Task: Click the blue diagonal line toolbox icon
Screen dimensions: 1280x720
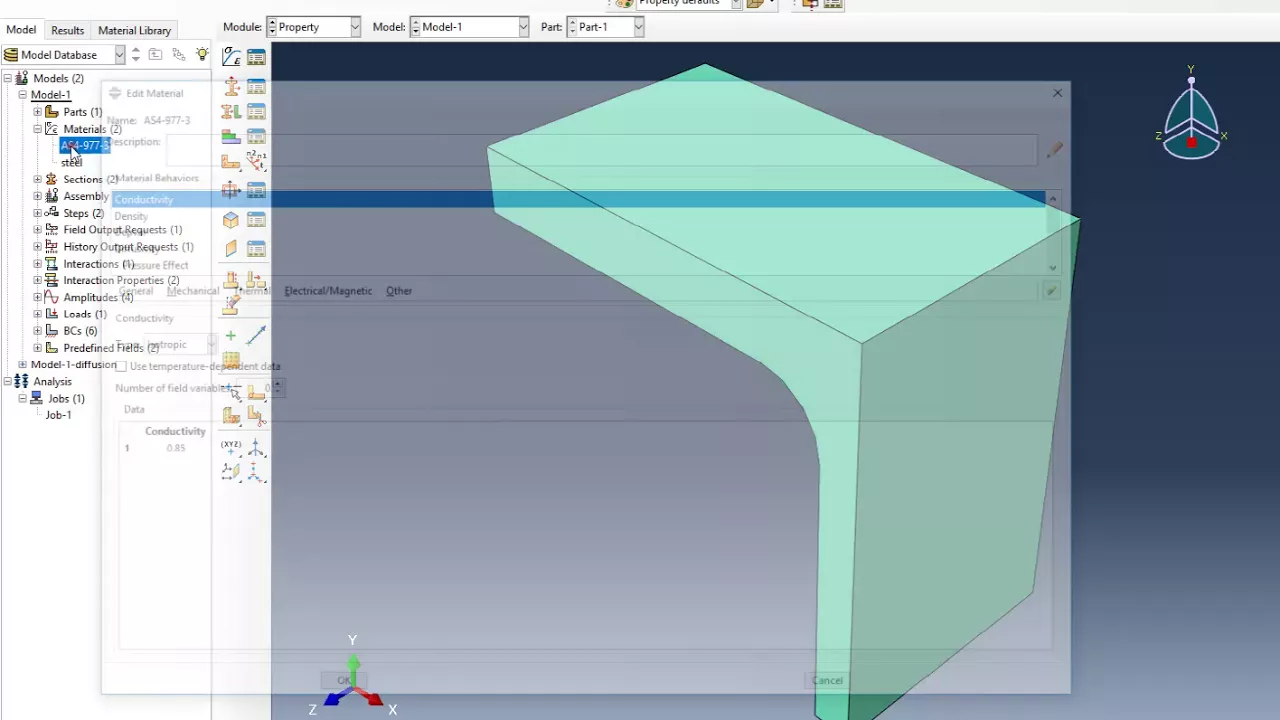Action: click(256, 336)
